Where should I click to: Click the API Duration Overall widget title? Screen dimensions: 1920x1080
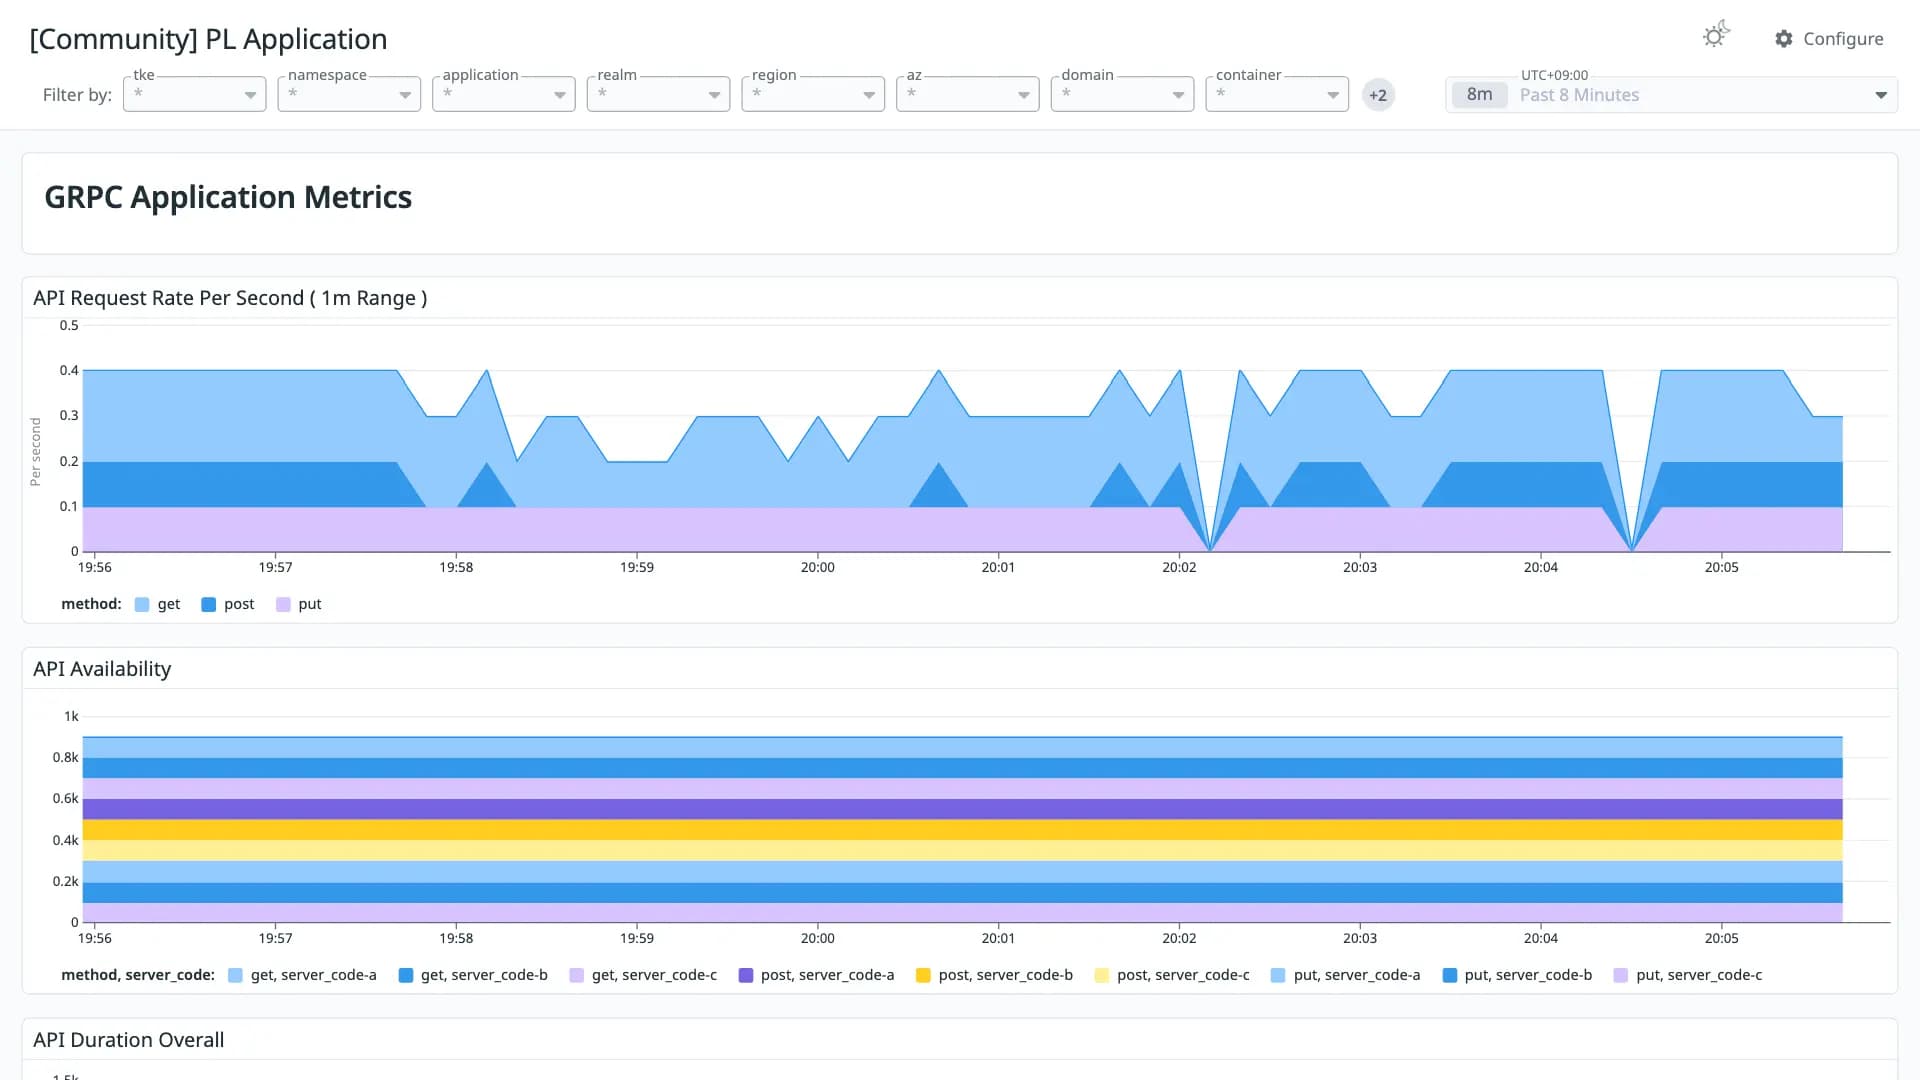[x=128, y=1040]
